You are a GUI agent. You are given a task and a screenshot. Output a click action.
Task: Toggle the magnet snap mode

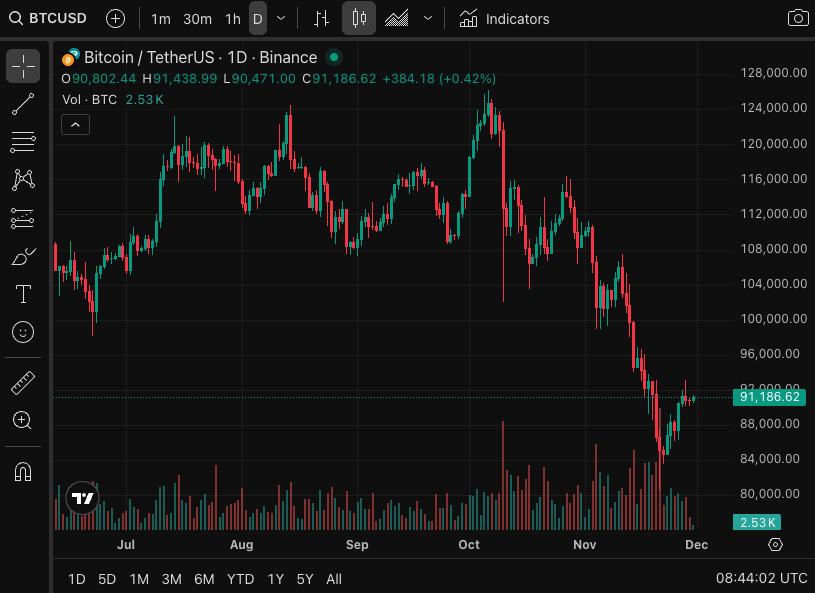pyautogui.click(x=23, y=471)
